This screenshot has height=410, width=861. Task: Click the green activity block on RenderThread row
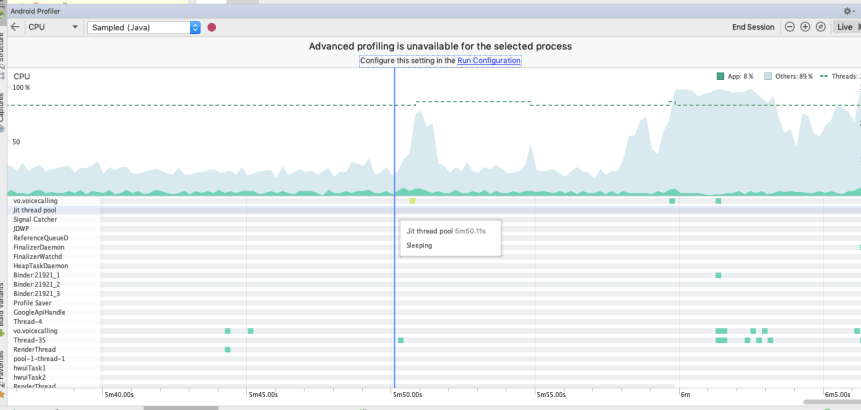(228, 350)
